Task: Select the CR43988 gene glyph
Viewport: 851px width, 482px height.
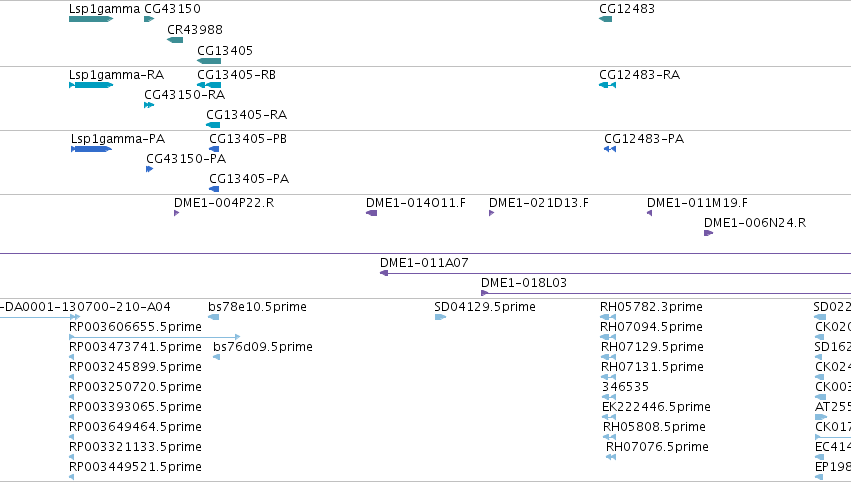Action: [x=175, y=40]
